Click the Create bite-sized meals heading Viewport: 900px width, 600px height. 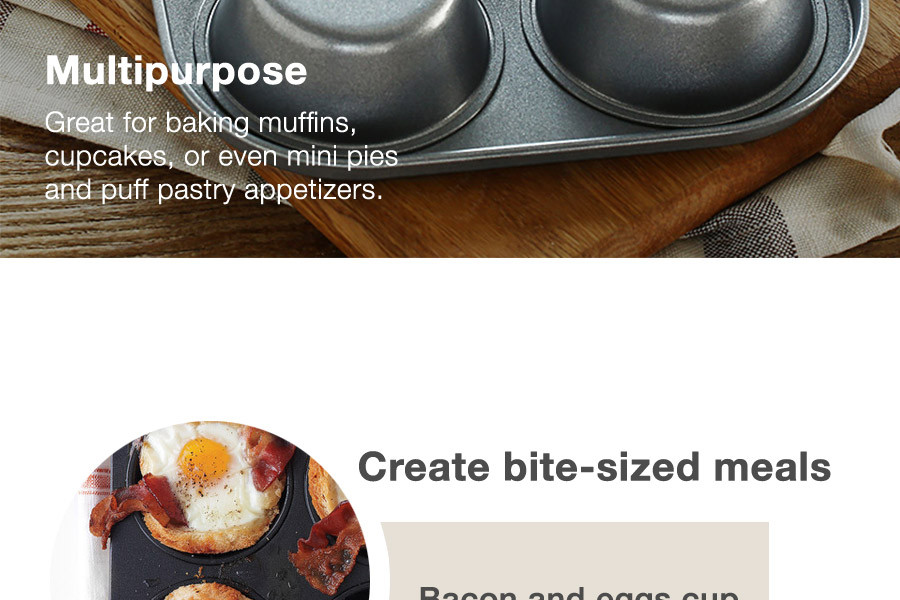[x=594, y=466]
